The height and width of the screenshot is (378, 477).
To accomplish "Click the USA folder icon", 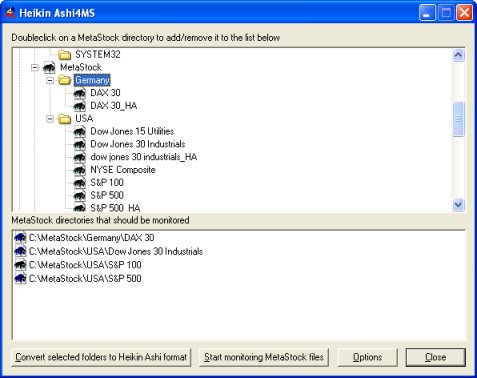I will point(64,119).
